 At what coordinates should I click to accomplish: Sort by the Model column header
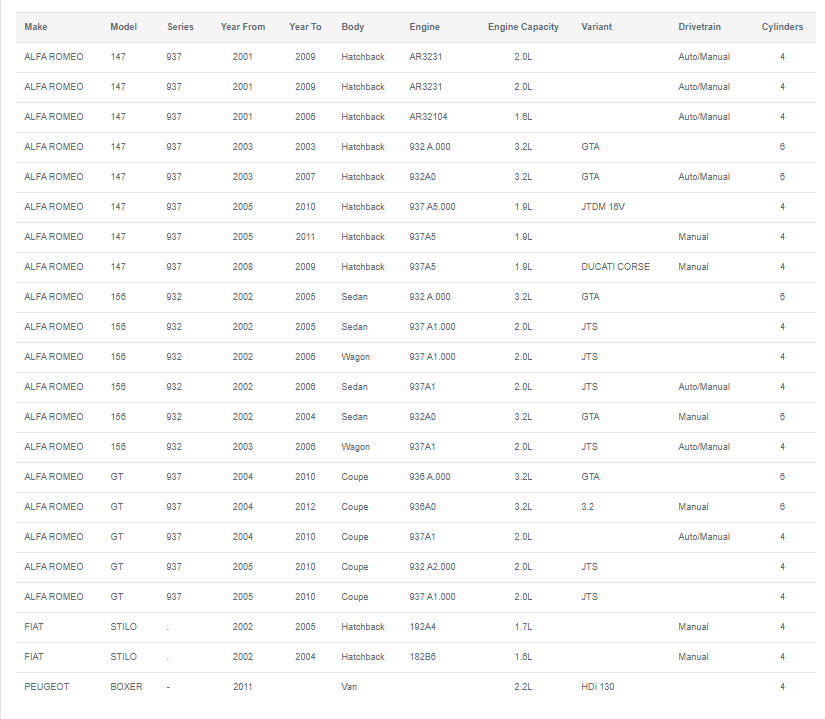pos(123,27)
